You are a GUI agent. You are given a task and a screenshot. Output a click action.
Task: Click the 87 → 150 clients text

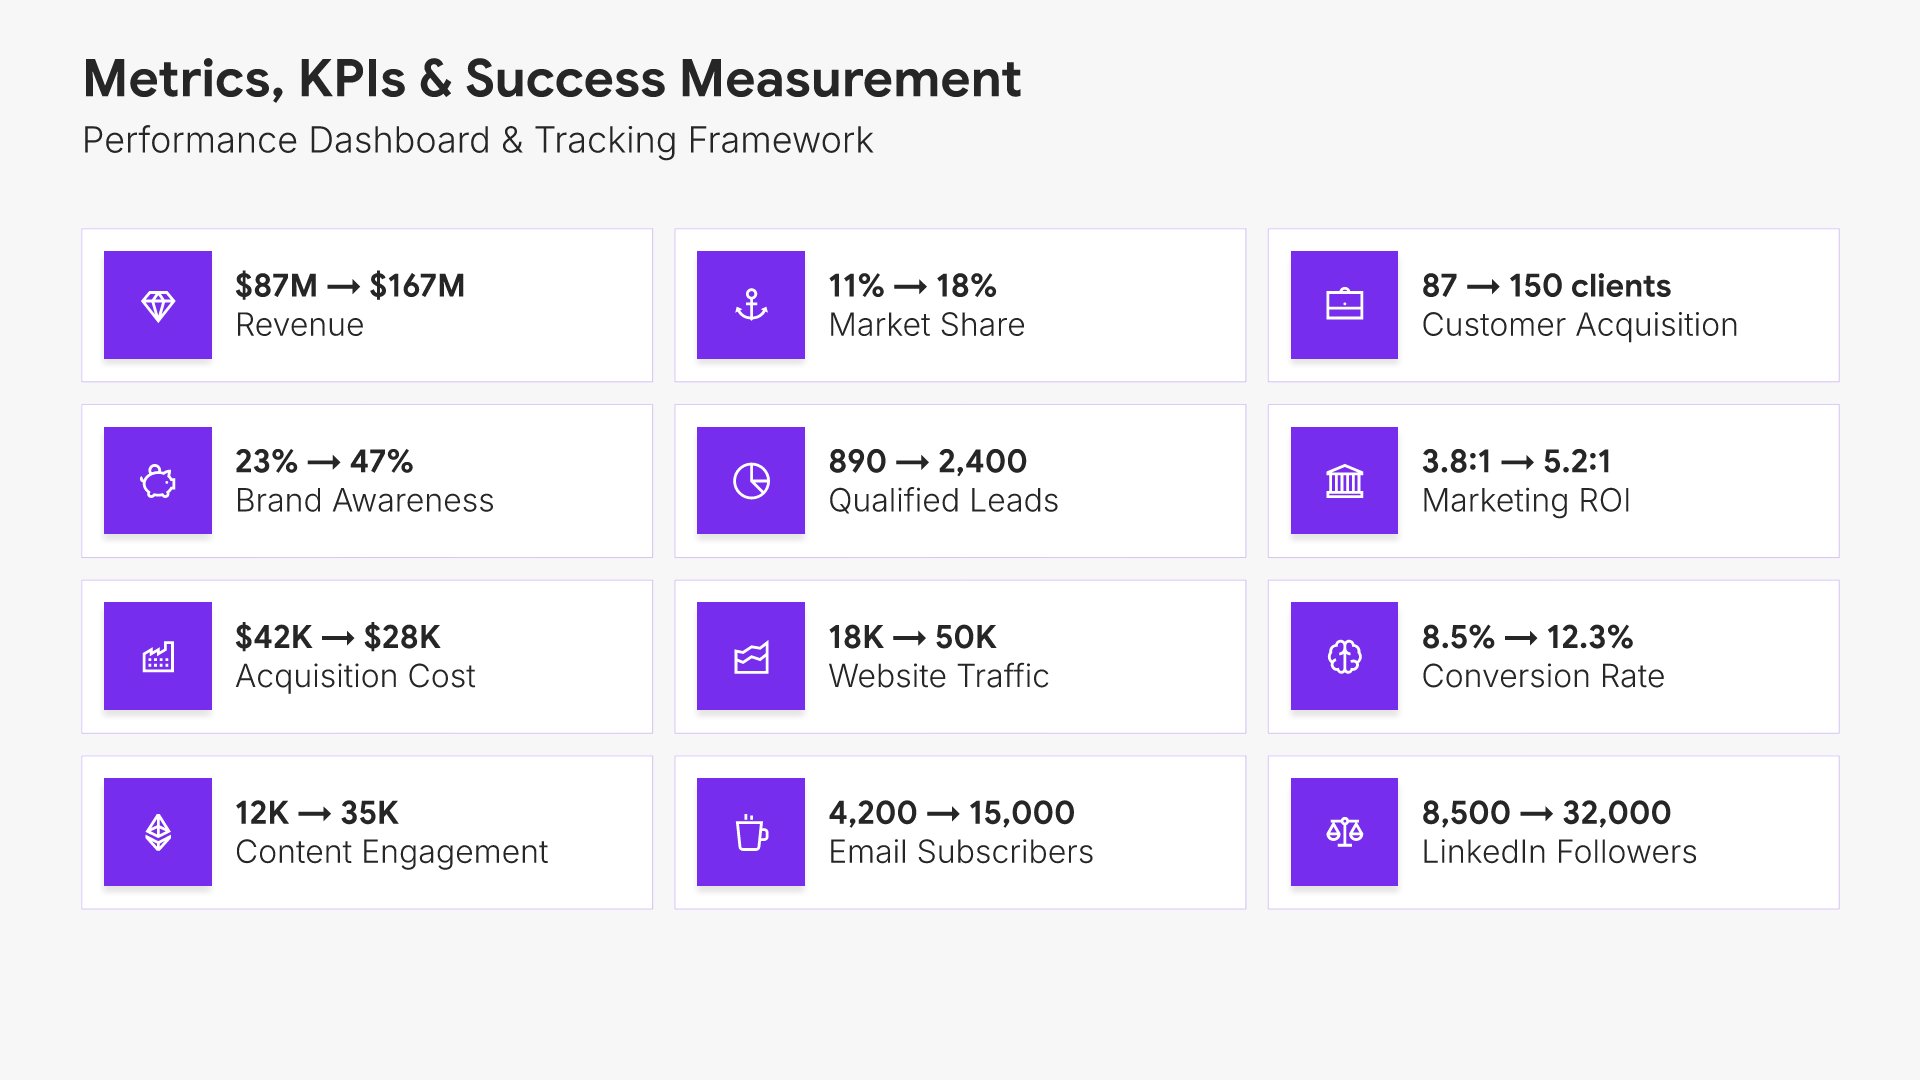(1546, 286)
